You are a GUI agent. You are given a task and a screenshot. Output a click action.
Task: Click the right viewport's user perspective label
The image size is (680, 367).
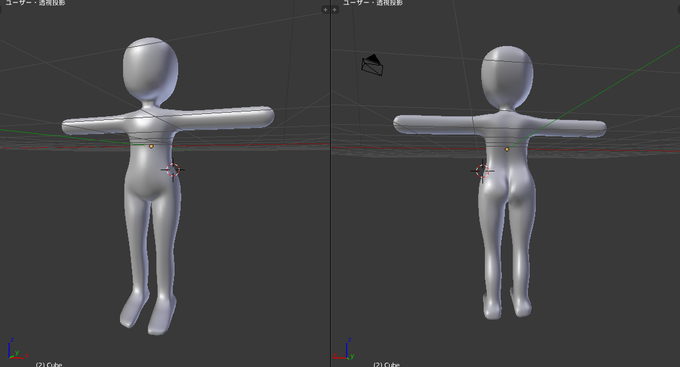pyautogui.click(x=373, y=3)
